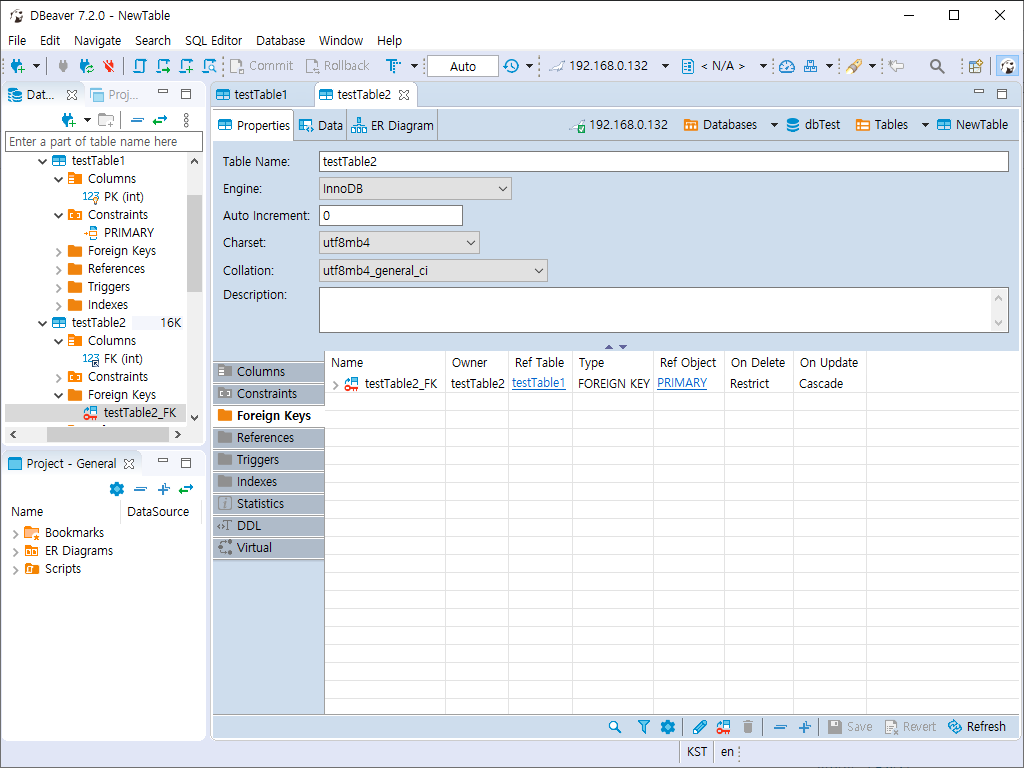The image size is (1024, 768).
Task: Click the navigator vertical scrollbar thumb
Action: (x=194, y=243)
